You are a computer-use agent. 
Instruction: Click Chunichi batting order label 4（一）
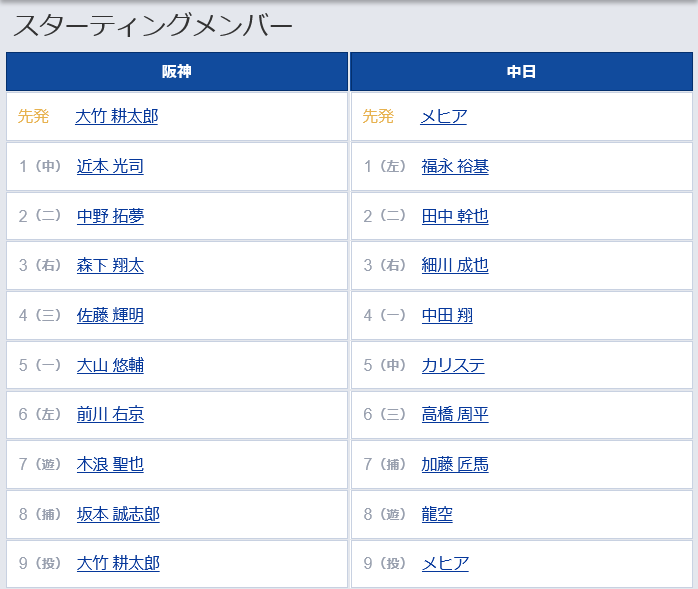coord(385,315)
